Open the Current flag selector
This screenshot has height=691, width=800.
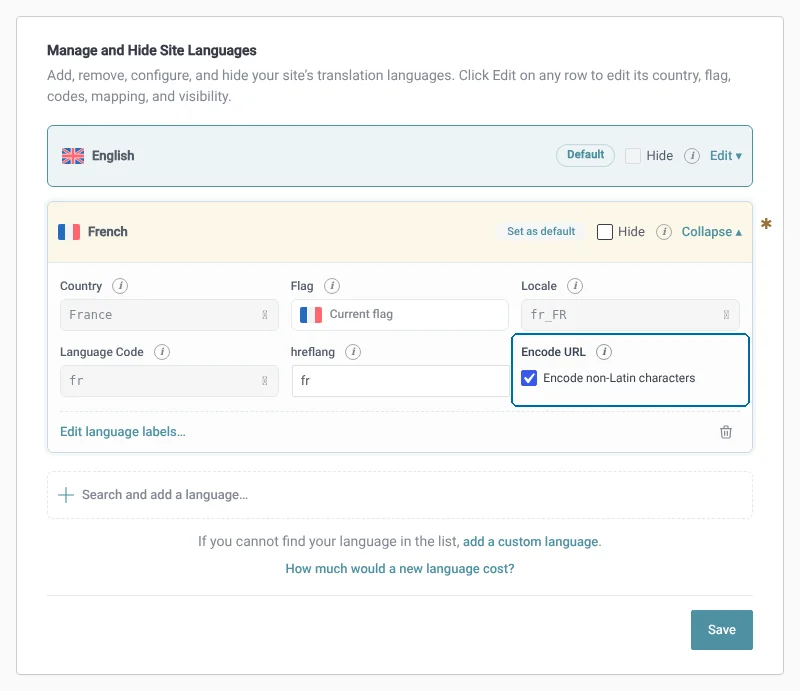click(x=399, y=315)
